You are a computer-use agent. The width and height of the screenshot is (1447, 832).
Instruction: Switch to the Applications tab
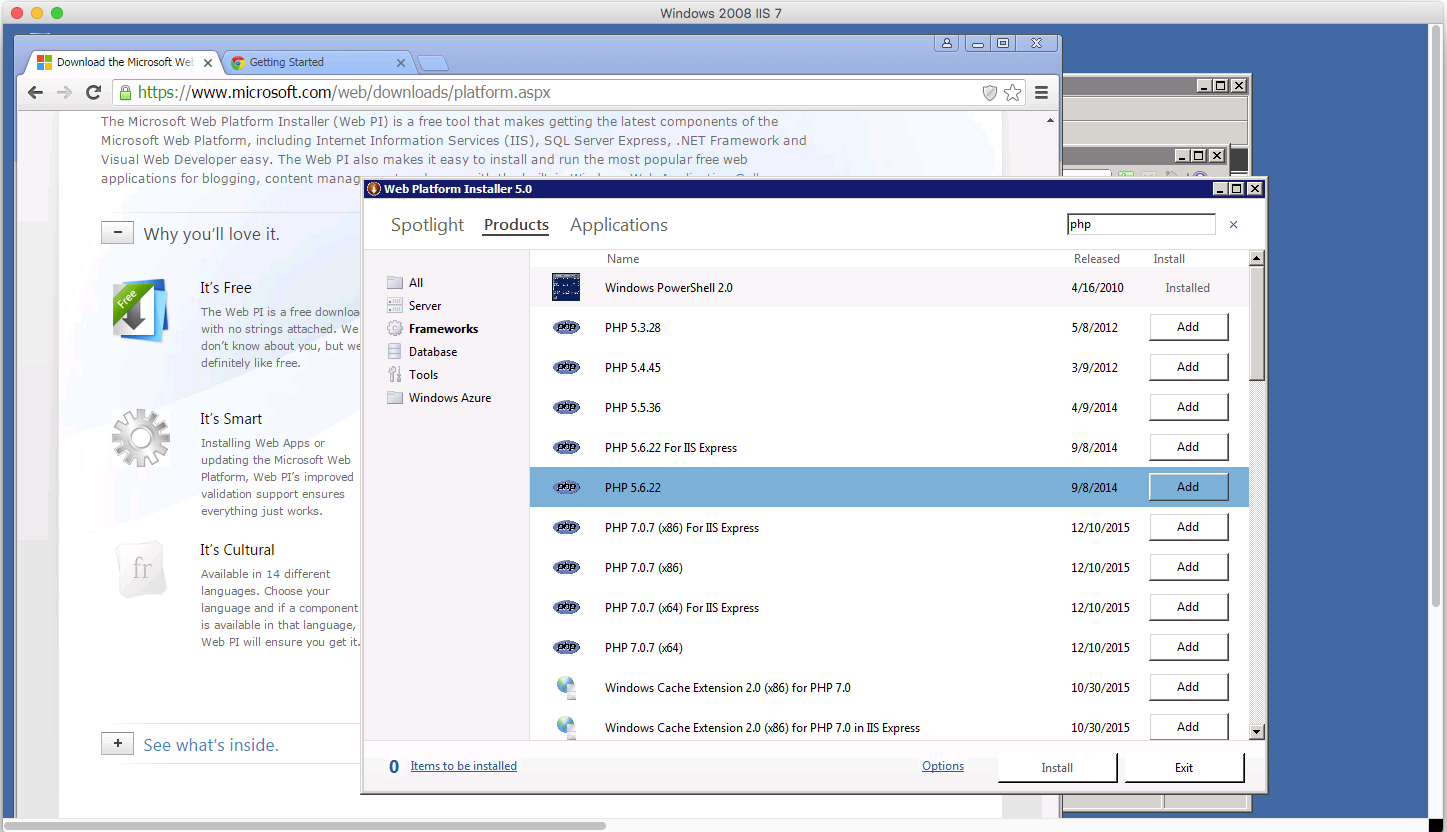[619, 225]
